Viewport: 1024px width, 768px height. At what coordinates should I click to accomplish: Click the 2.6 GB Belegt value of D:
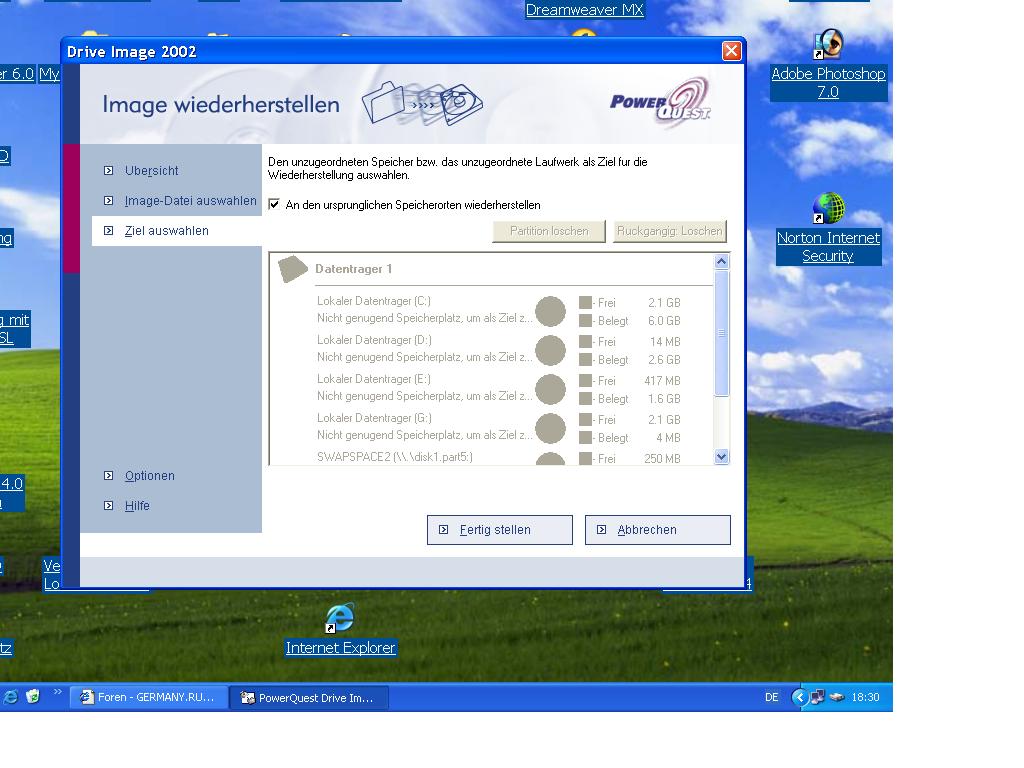[664, 360]
